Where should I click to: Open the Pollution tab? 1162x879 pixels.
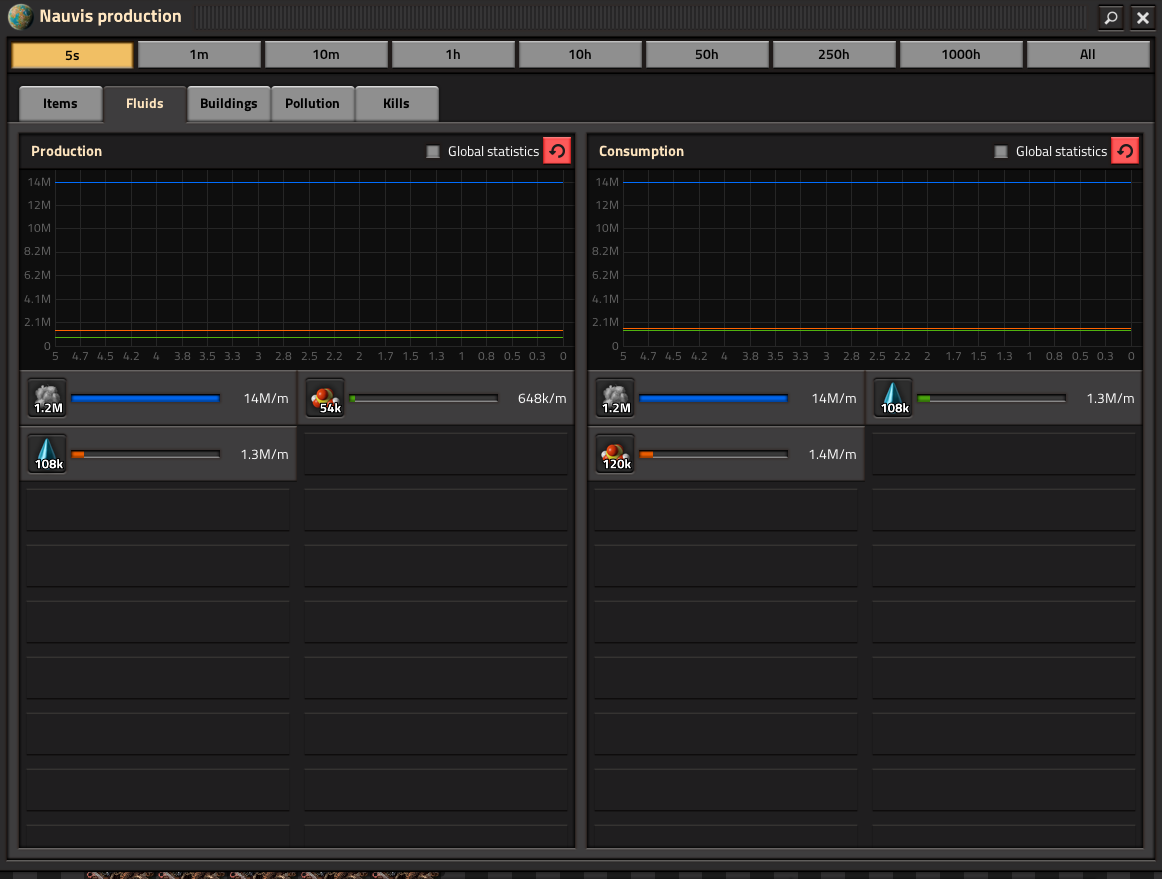point(312,104)
